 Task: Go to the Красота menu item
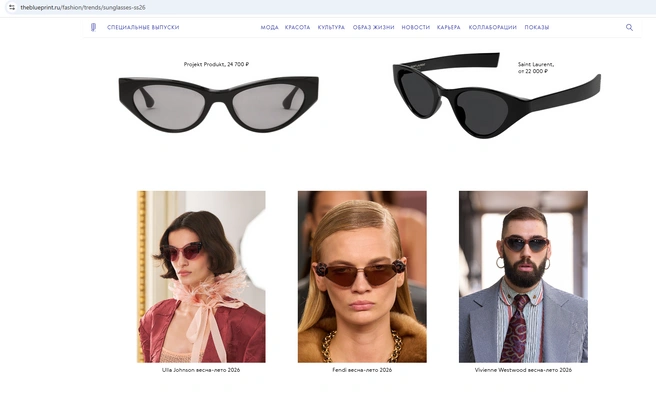click(297, 27)
